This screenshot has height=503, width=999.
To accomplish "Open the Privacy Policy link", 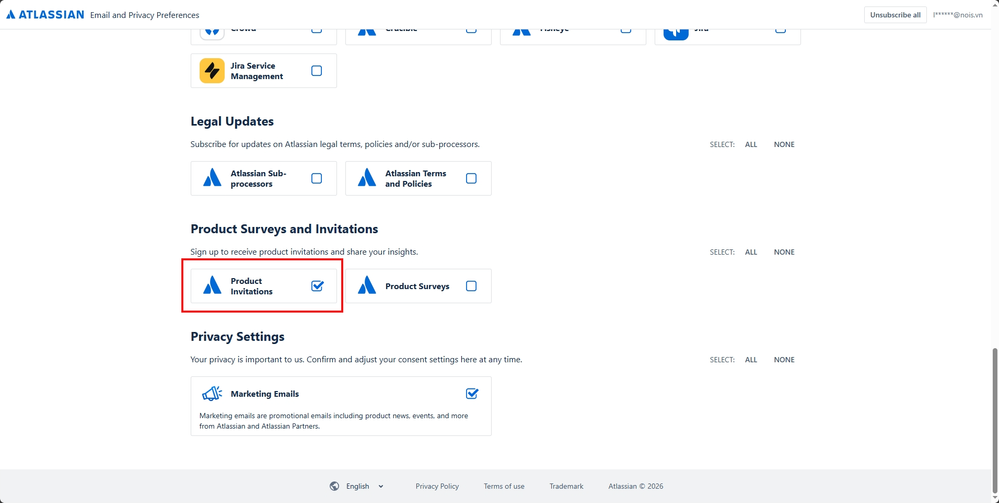I will (x=437, y=486).
